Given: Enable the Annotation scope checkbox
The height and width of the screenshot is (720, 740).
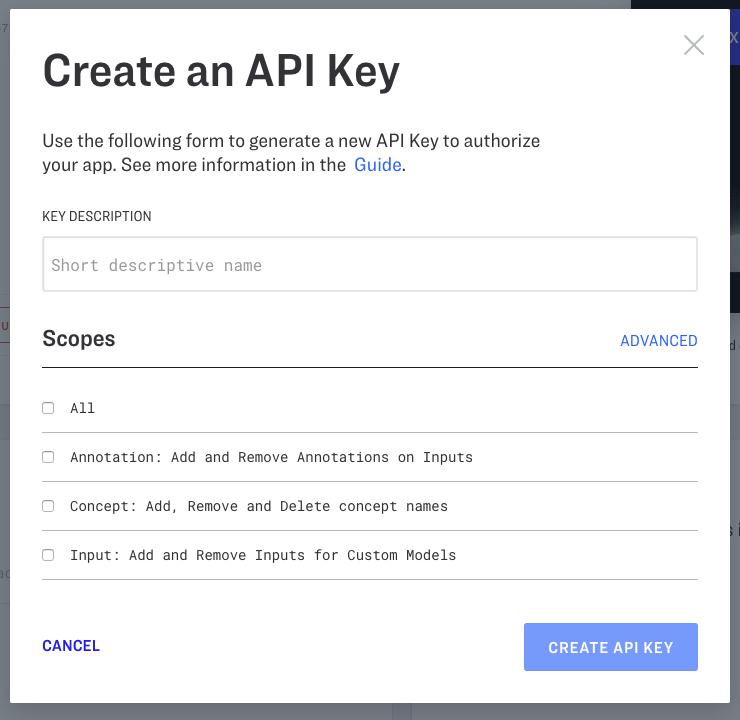Looking at the screenshot, I should pyautogui.click(x=48, y=457).
